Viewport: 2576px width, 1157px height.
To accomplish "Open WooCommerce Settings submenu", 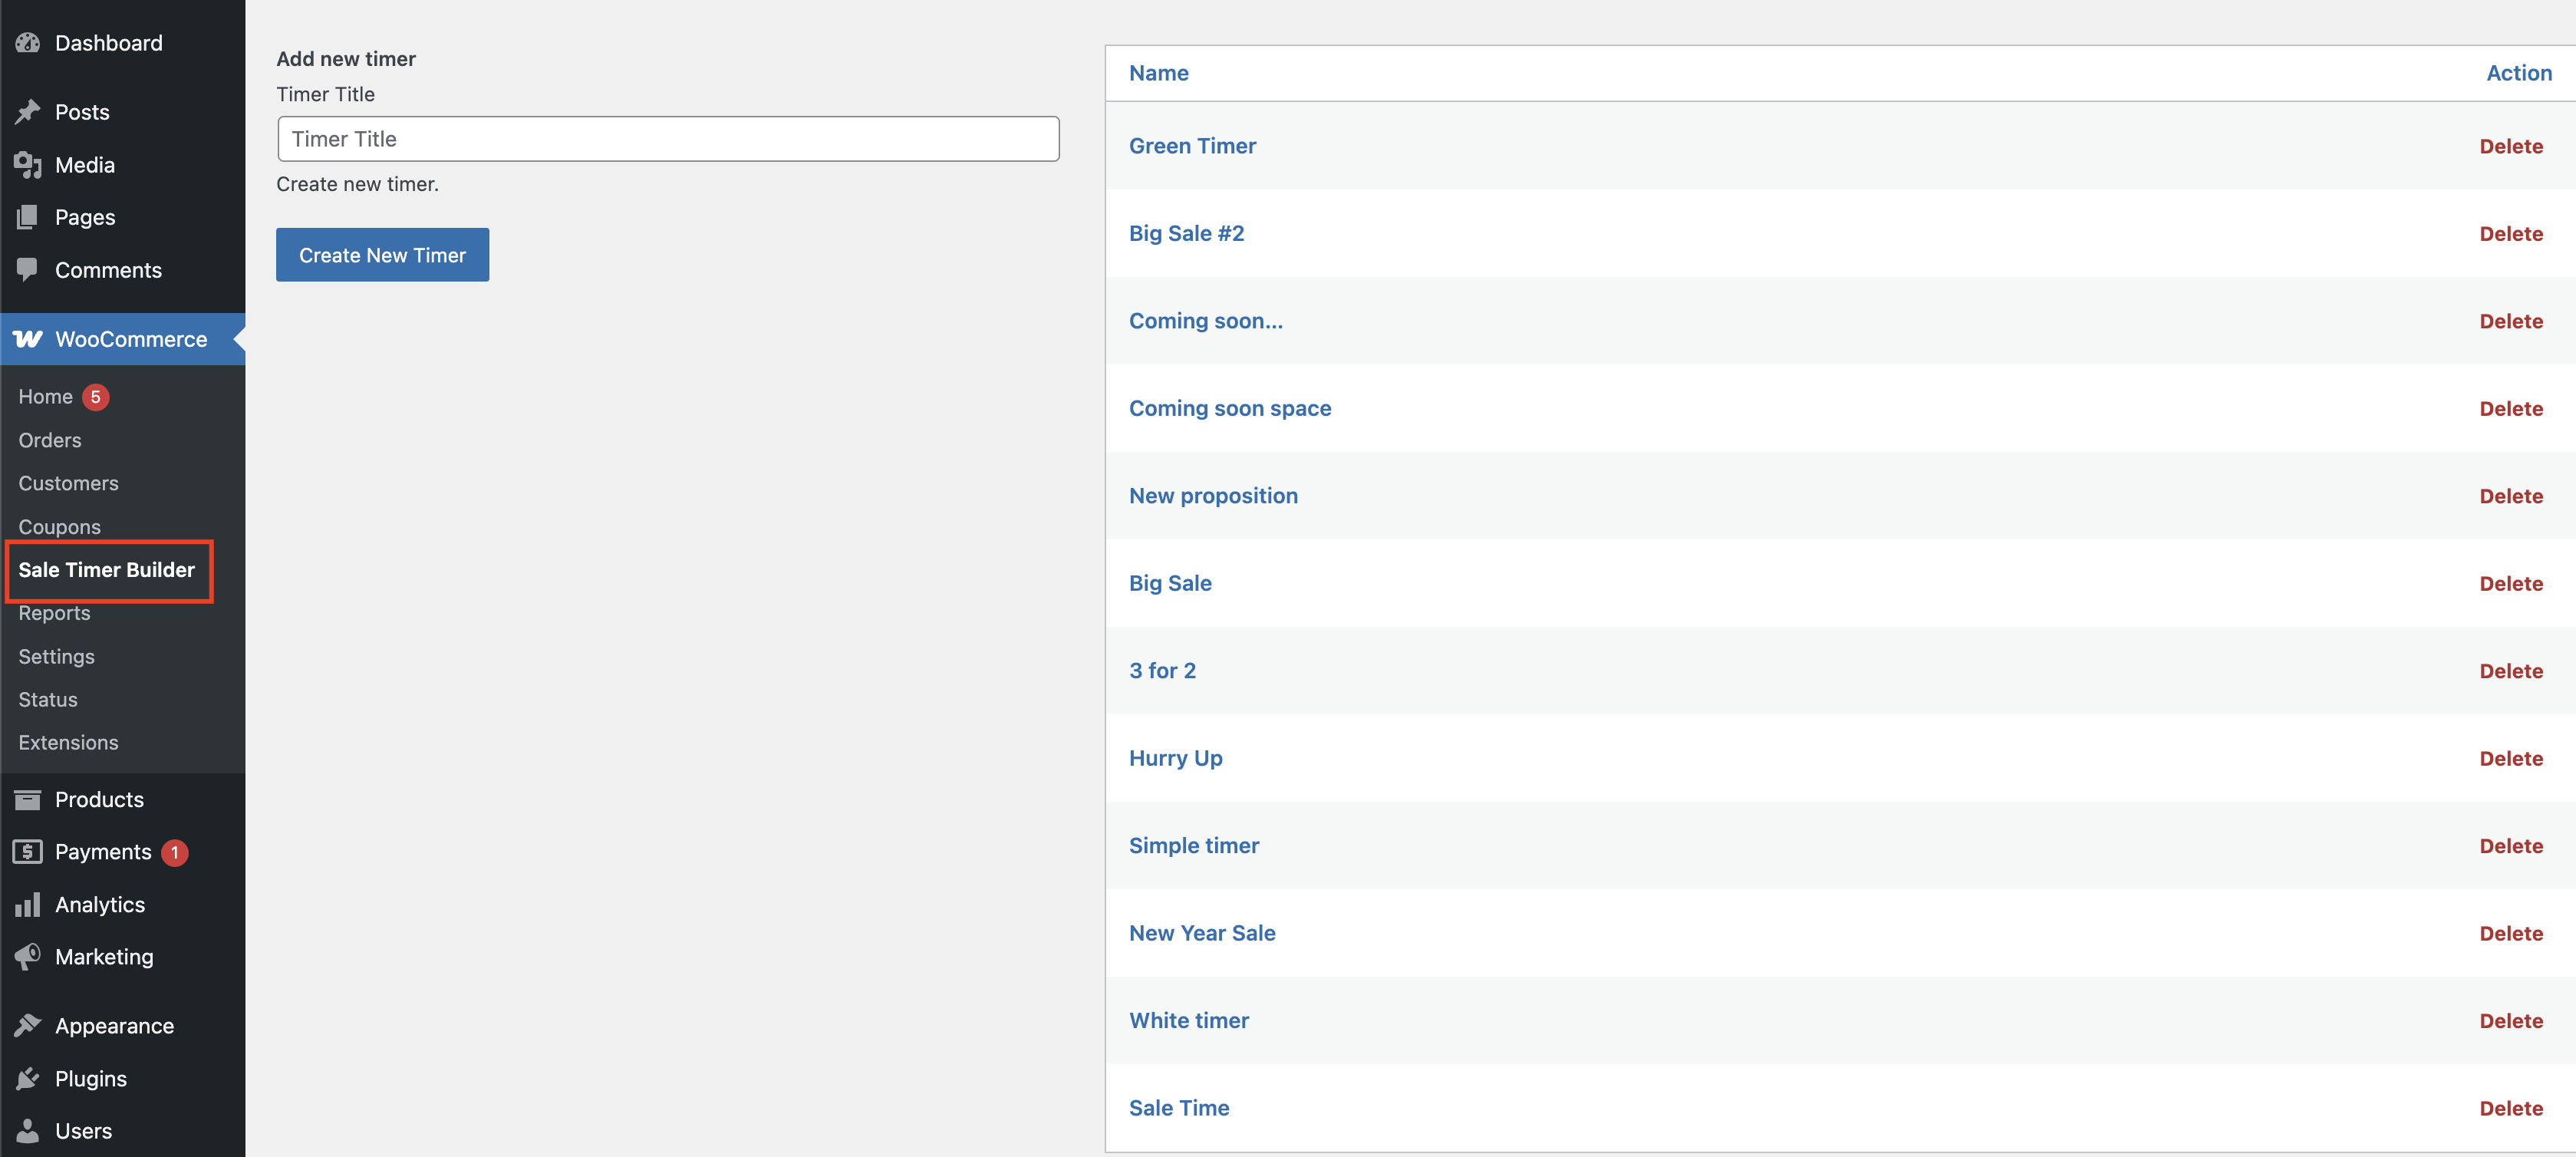I will (56, 657).
